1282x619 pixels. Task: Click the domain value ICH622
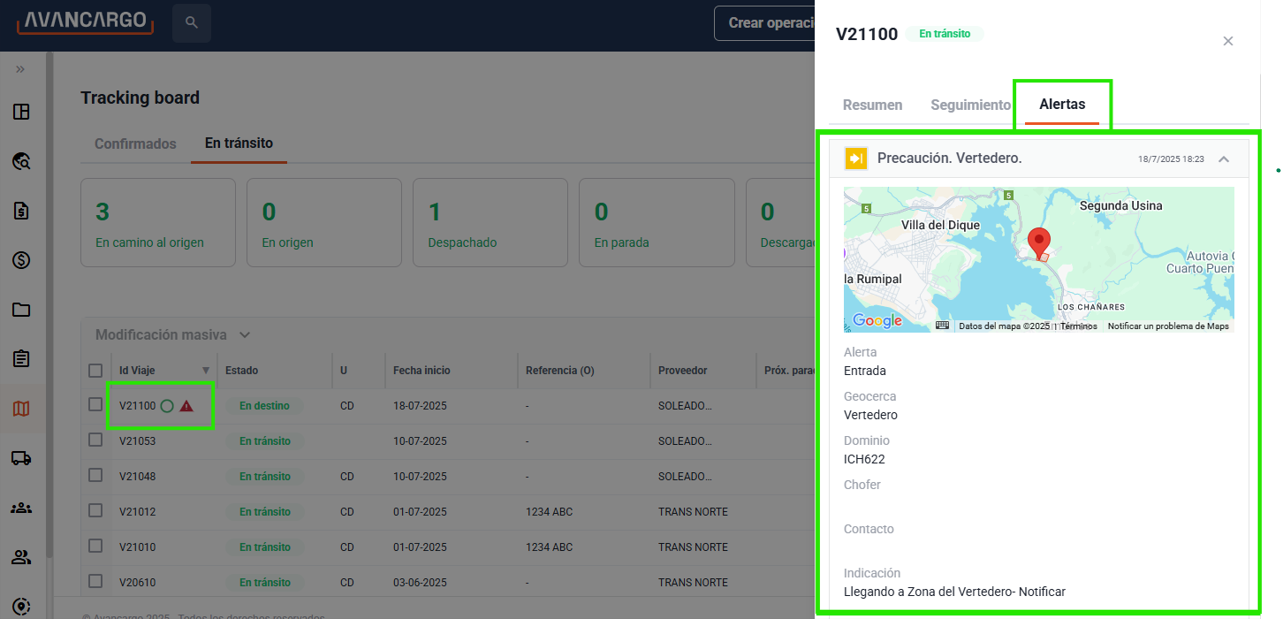(x=864, y=460)
